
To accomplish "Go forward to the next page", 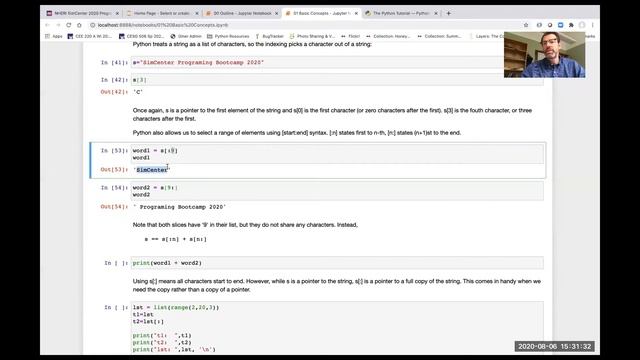I will point(58,25).
